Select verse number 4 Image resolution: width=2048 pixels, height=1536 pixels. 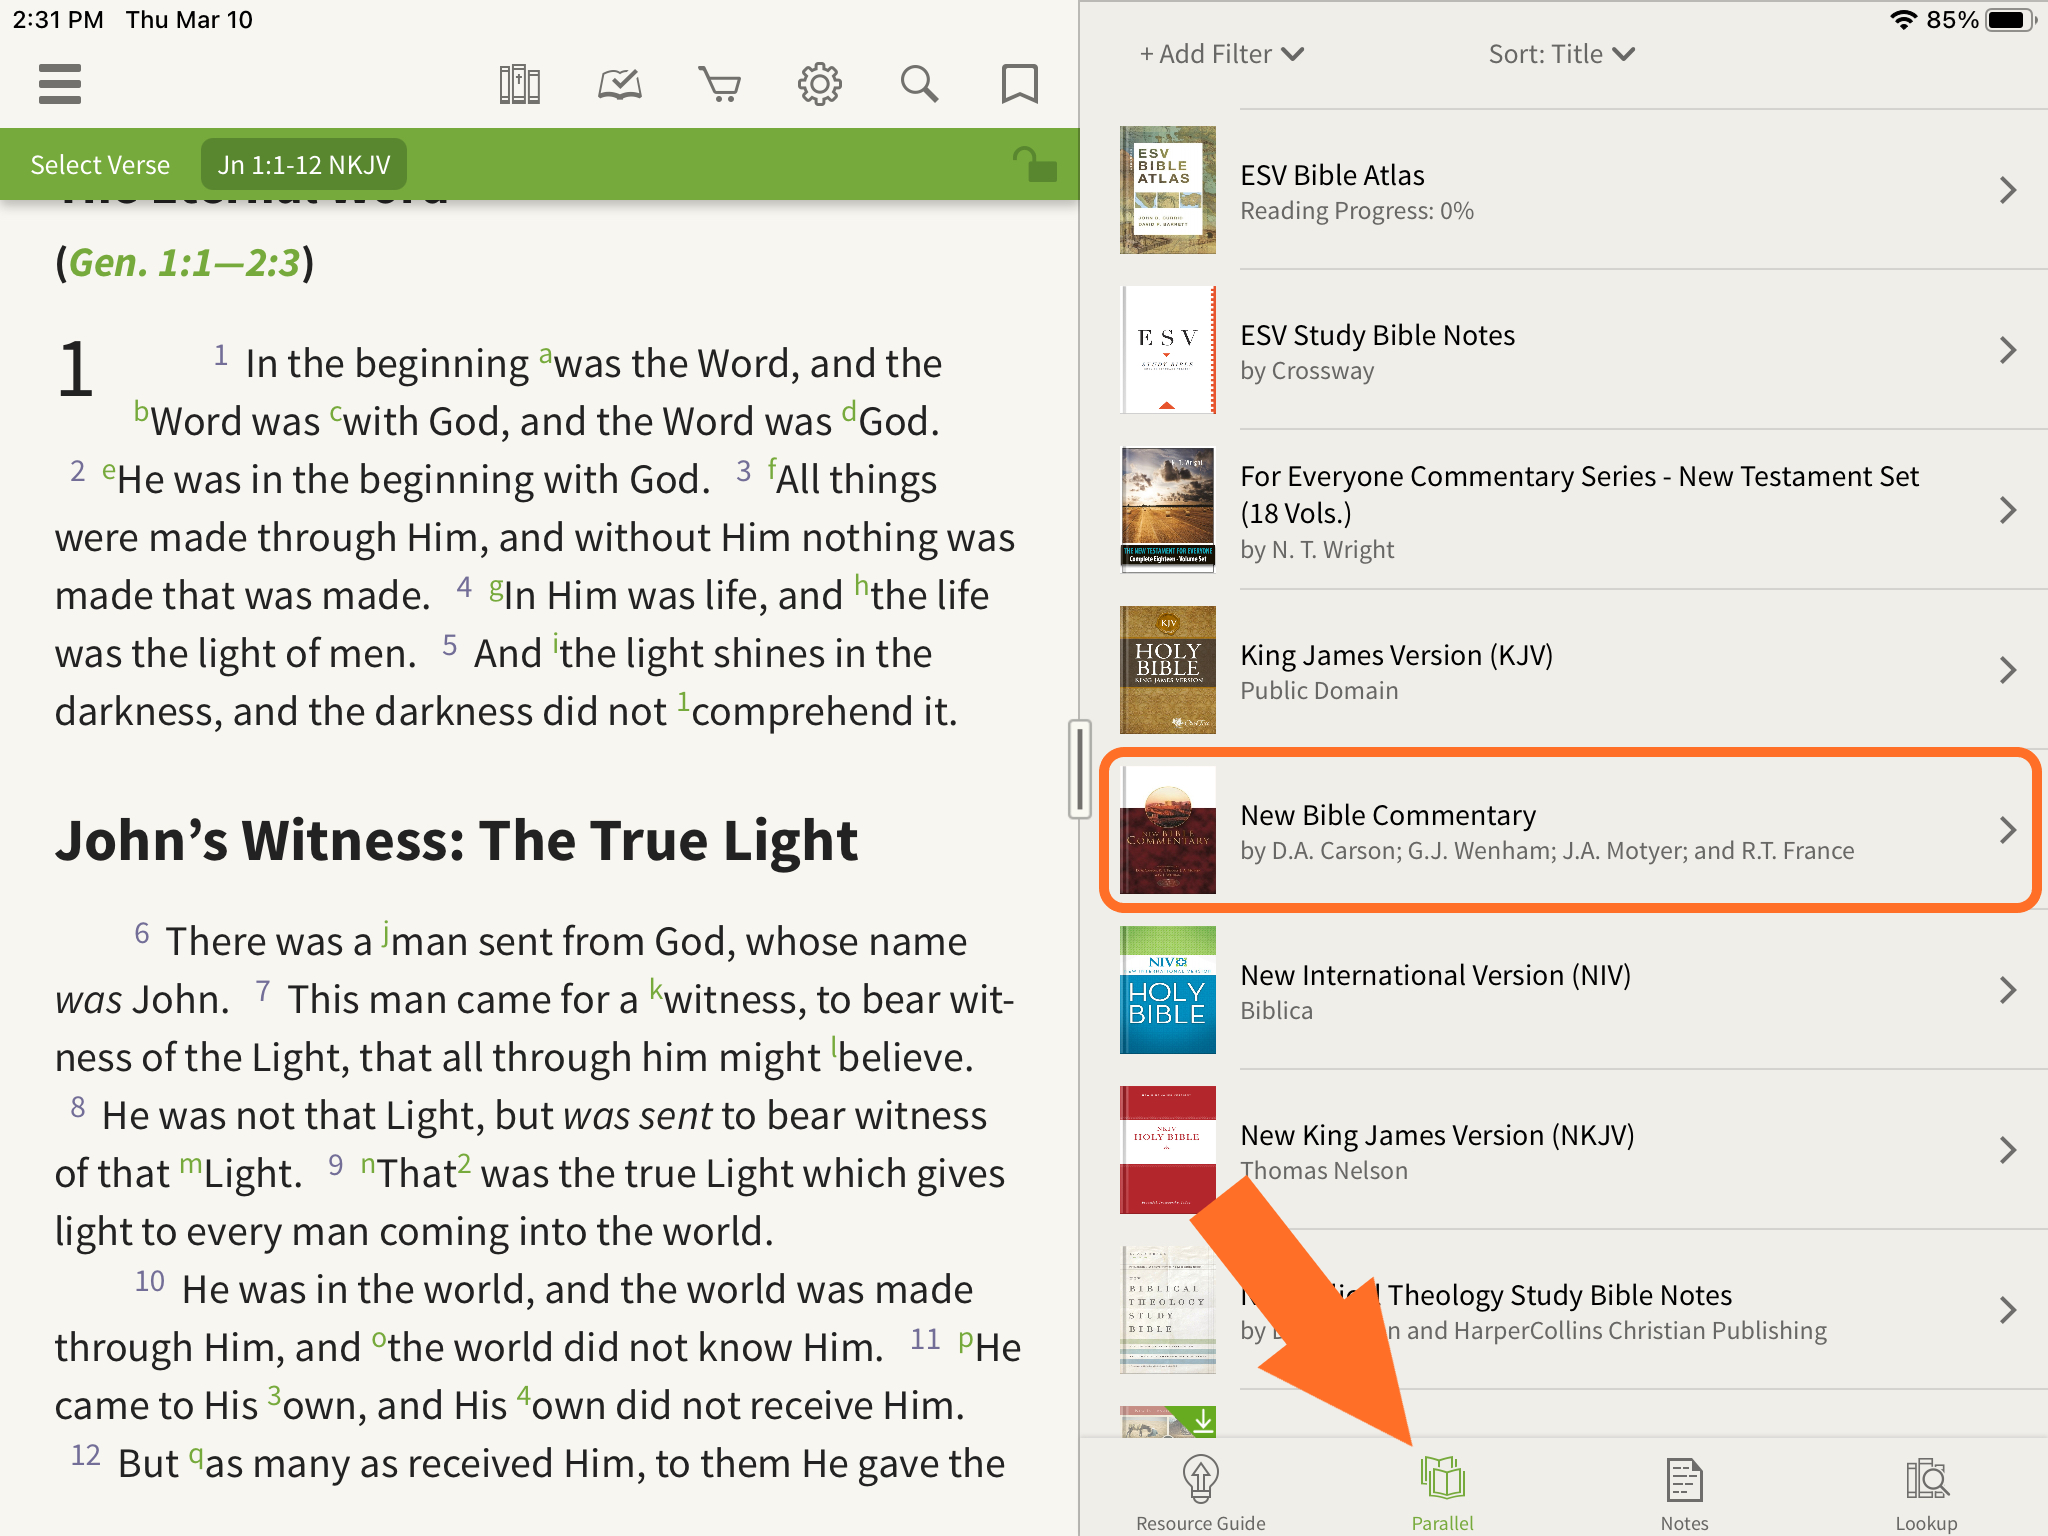click(464, 587)
